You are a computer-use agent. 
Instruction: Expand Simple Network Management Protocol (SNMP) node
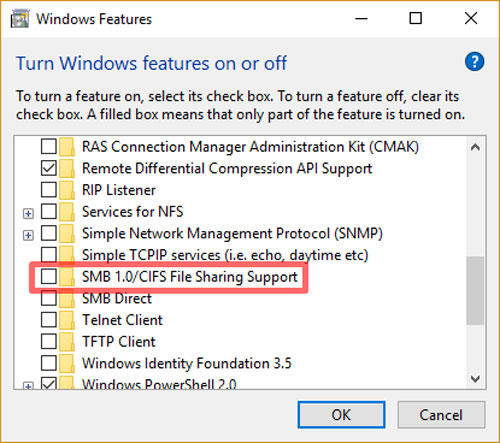28,235
